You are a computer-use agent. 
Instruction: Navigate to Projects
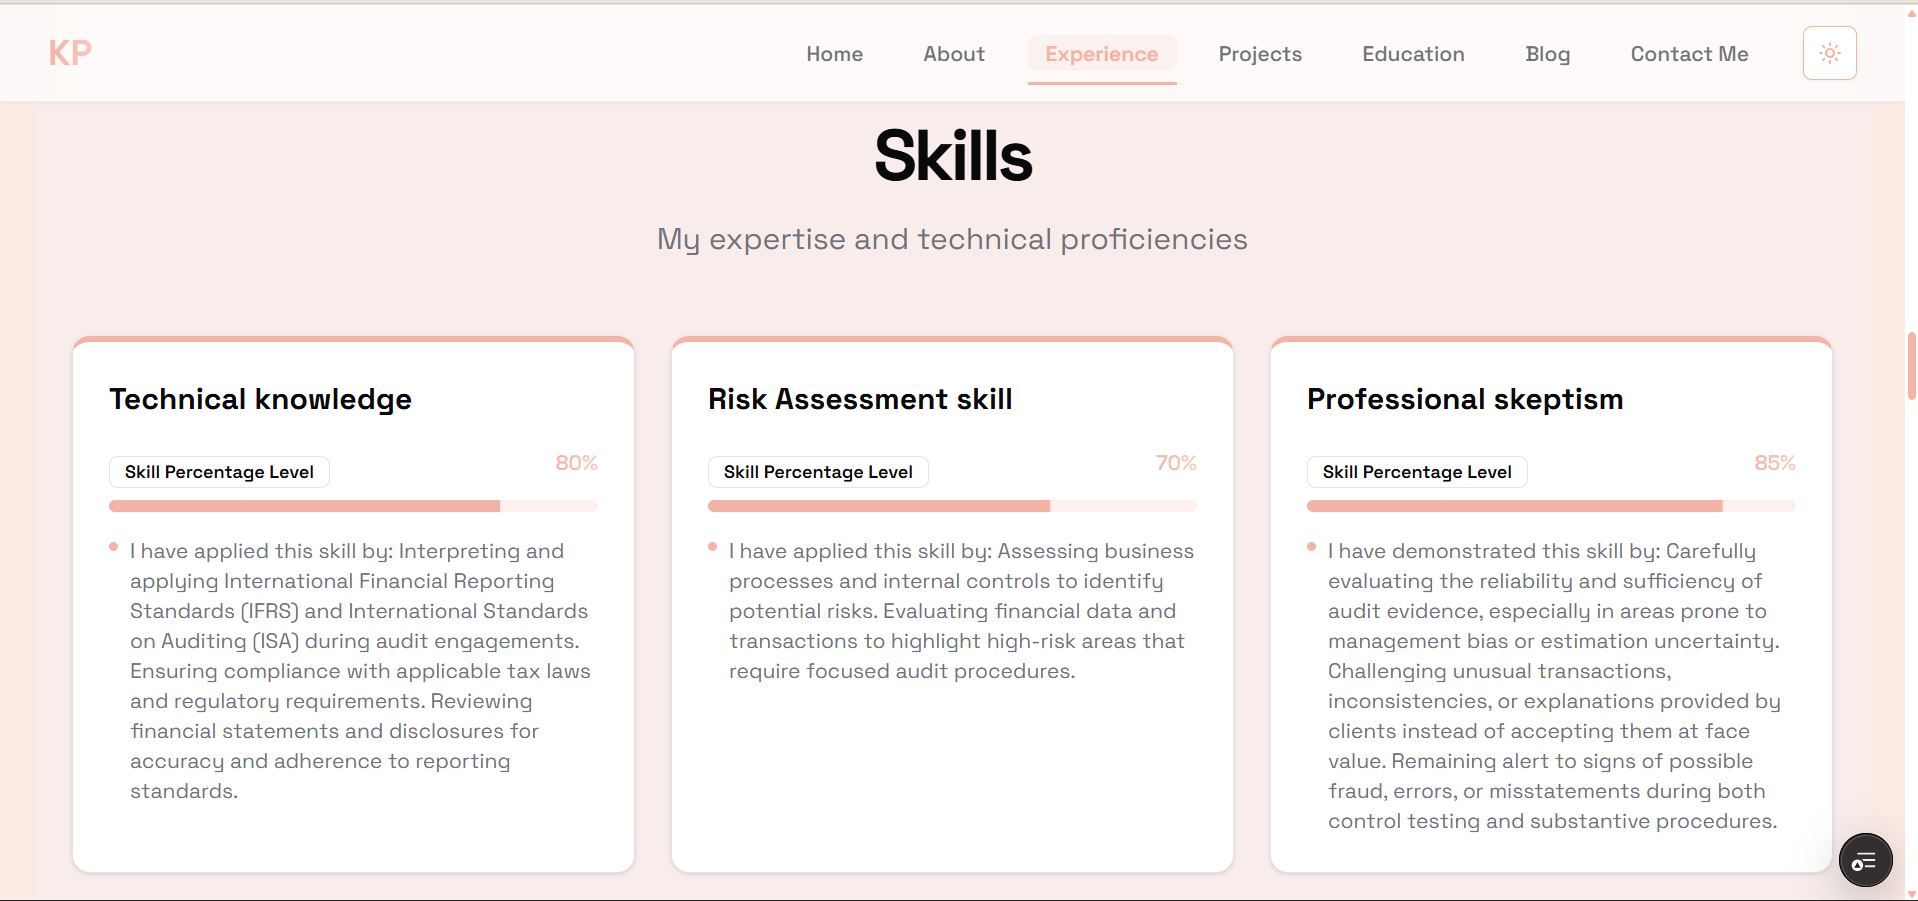pos(1259,54)
